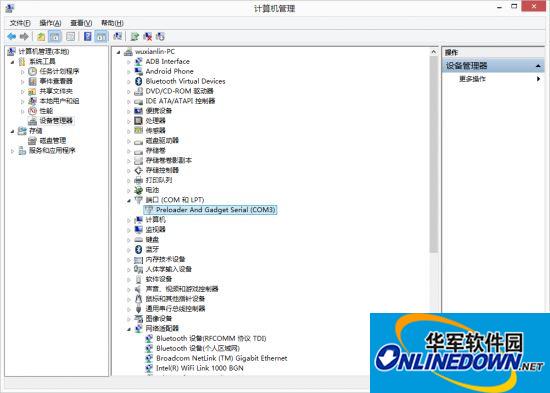
Task: Click the 共享文件夹 folder icon
Action: pyautogui.click(x=32, y=91)
